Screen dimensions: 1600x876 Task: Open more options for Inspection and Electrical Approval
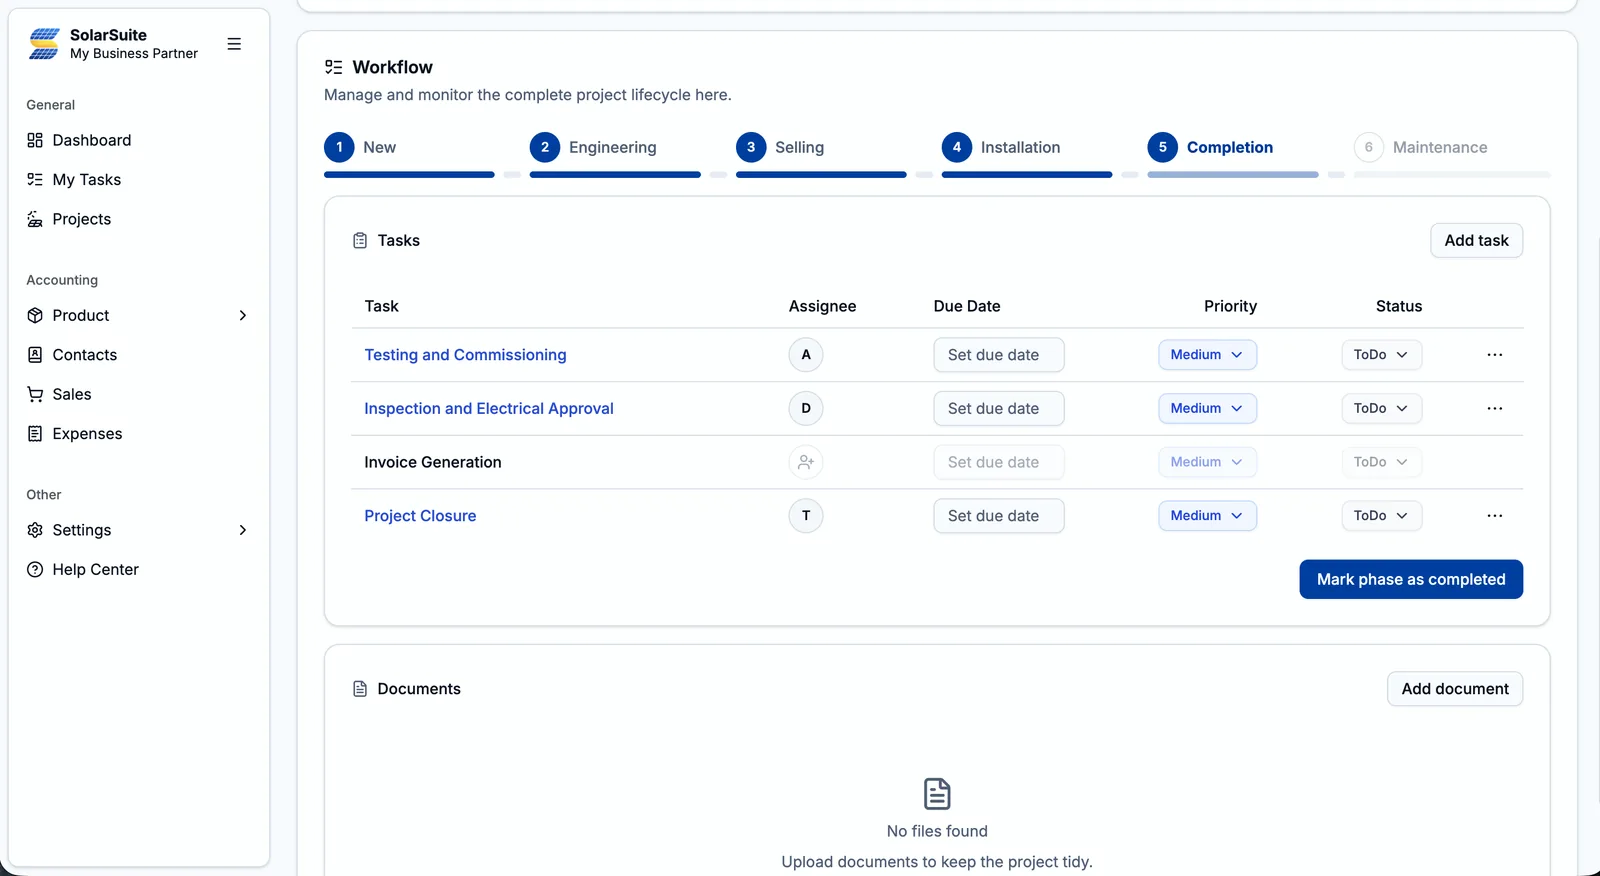coord(1495,408)
